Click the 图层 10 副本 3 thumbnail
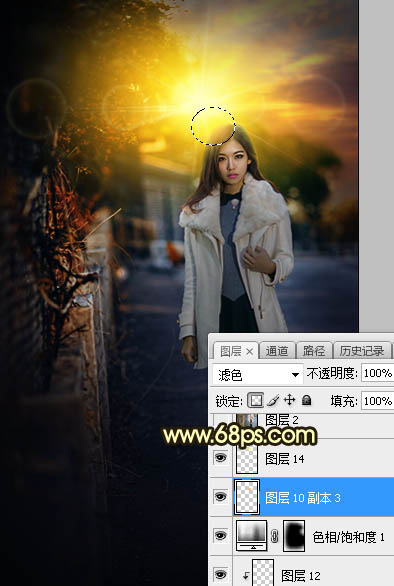This screenshot has width=394, height=586. coord(247,498)
